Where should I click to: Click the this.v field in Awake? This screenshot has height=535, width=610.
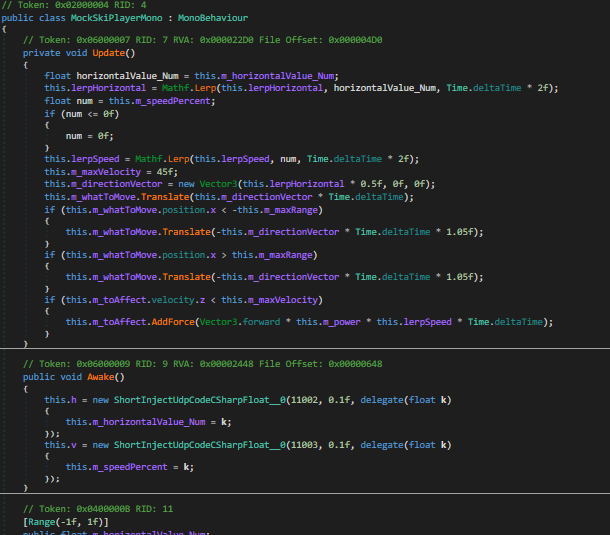tap(74, 445)
